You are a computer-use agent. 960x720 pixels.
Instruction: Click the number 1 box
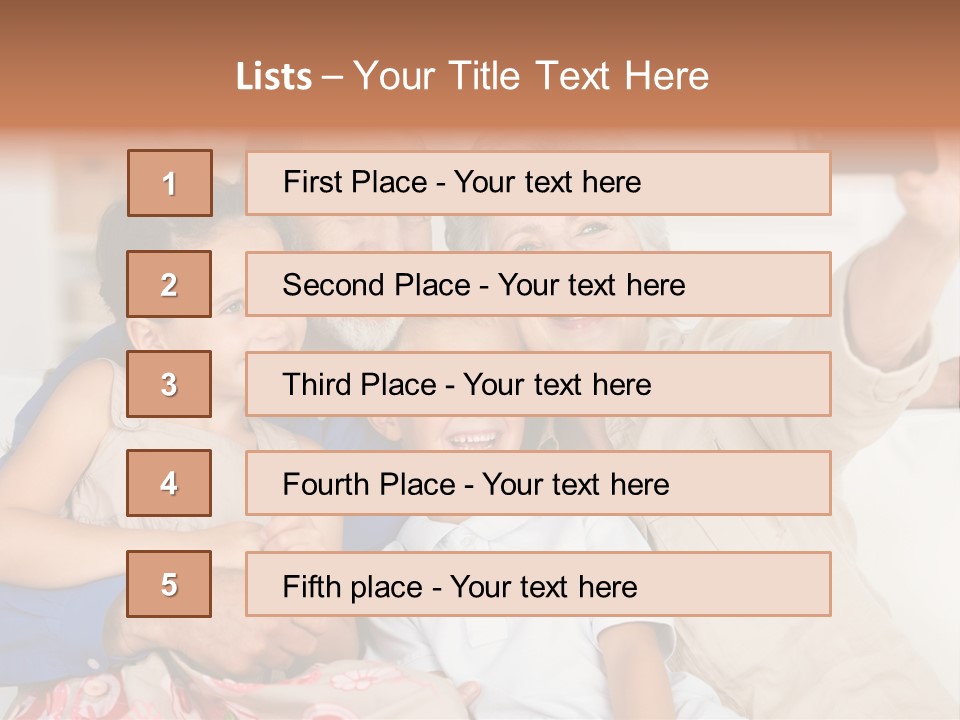(169, 183)
